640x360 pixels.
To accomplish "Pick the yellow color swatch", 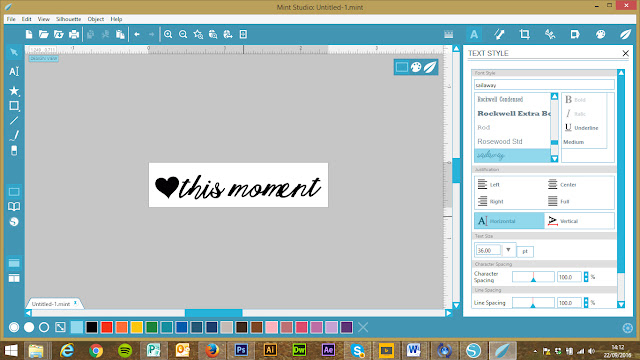I will (137, 327).
